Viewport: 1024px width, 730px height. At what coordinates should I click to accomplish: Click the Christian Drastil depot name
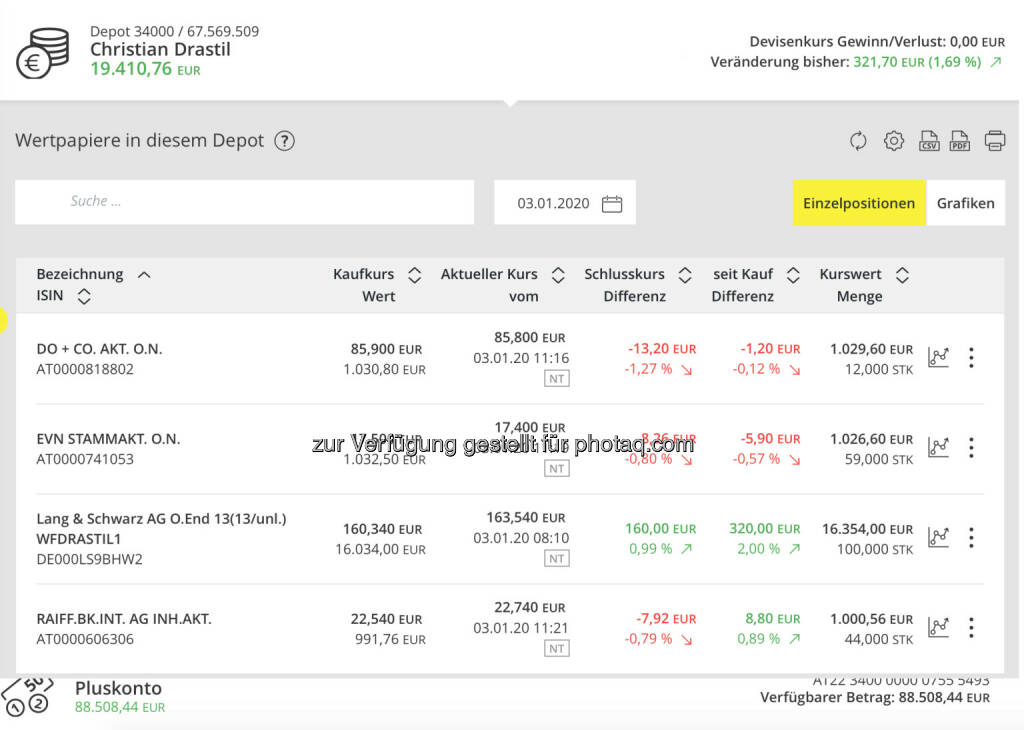pos(160,50)
